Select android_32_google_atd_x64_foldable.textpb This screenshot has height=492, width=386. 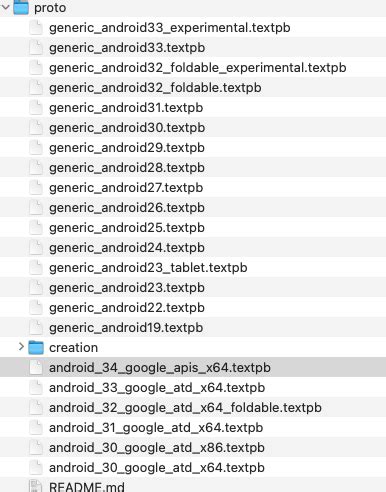click(x=193, y=407)
